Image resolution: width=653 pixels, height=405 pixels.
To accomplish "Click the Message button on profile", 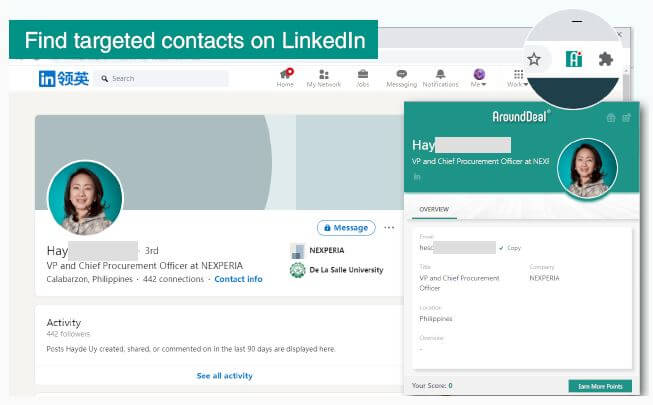I will click(346, 228).
